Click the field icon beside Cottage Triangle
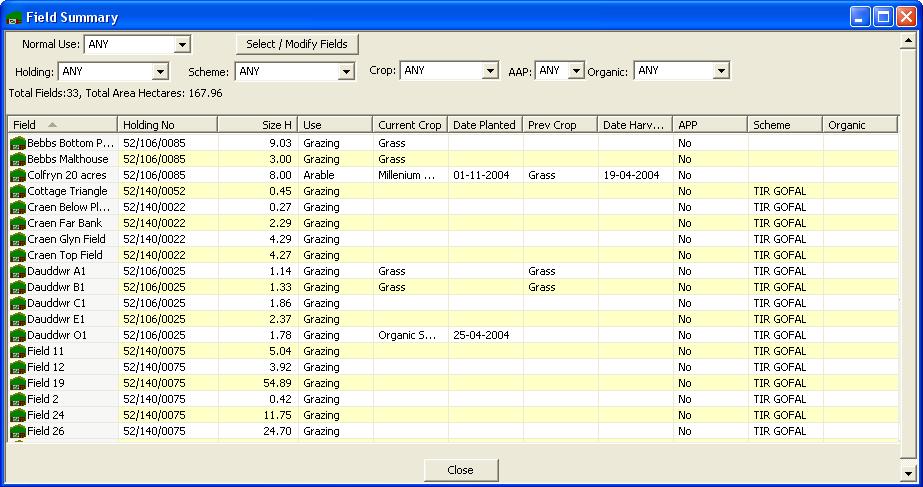Viewport: 923px width, 487px height. [18, 191]
